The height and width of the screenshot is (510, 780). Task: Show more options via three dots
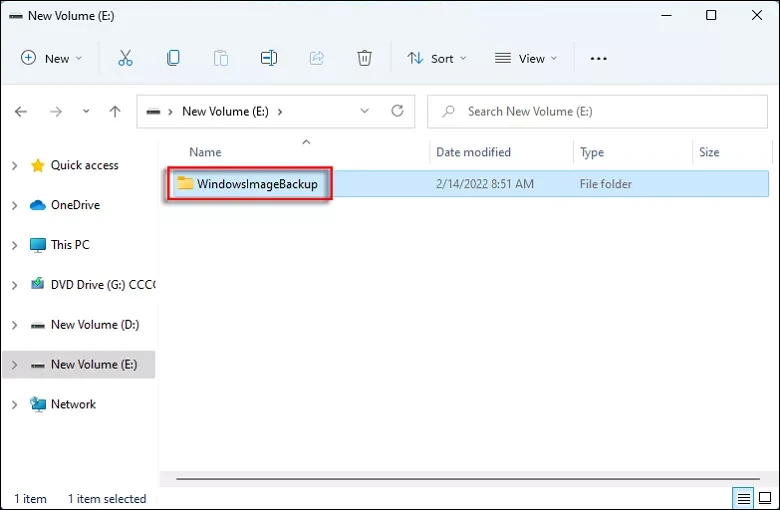pos(598,59)
